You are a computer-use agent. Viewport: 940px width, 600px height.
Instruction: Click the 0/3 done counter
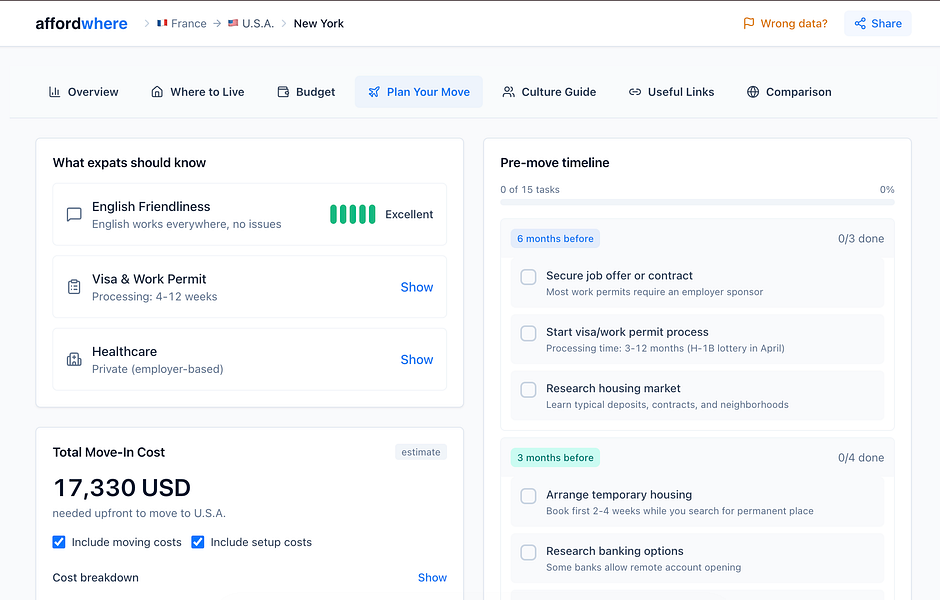[861, 239]
